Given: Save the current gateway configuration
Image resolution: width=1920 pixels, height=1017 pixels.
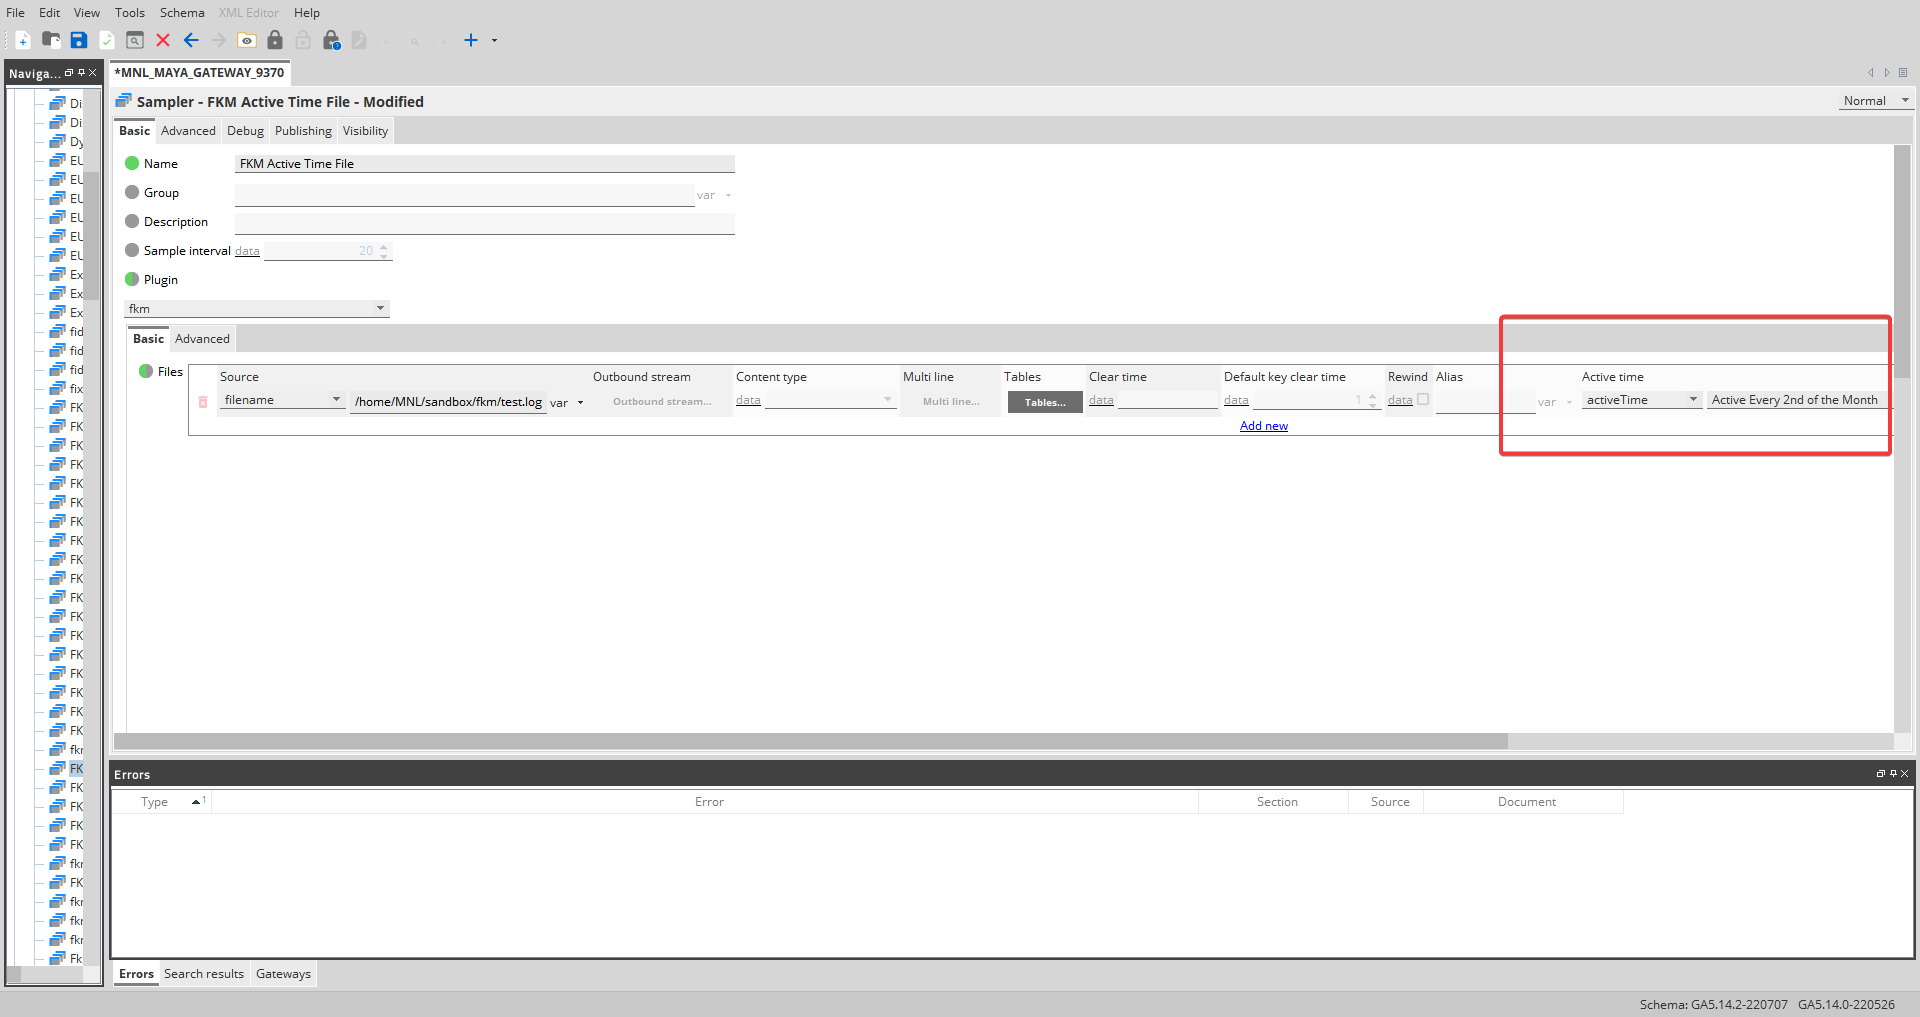Looking at the screenshot, I should pos(79,40).
